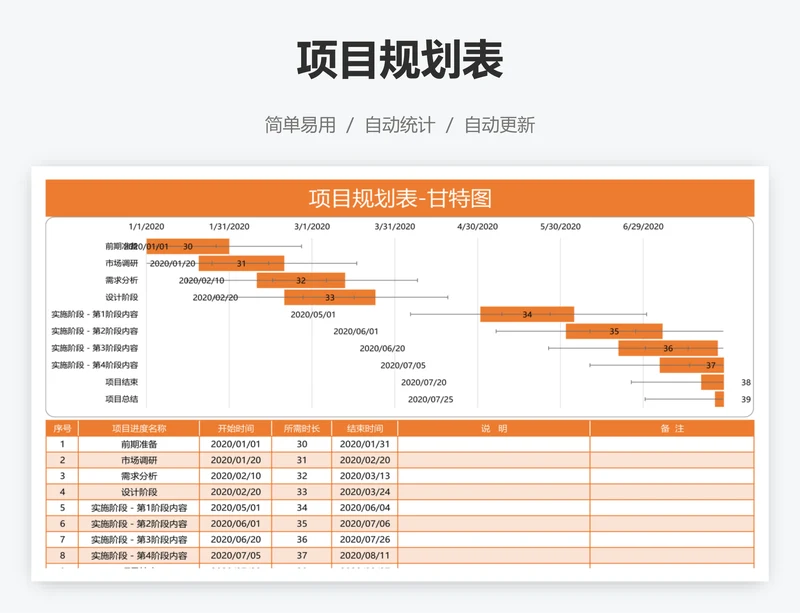Image resolution: width=800 pixels, height=613 pixels.
Task: Select the Gantt bar labeled 31
Action: pos(241,263)
